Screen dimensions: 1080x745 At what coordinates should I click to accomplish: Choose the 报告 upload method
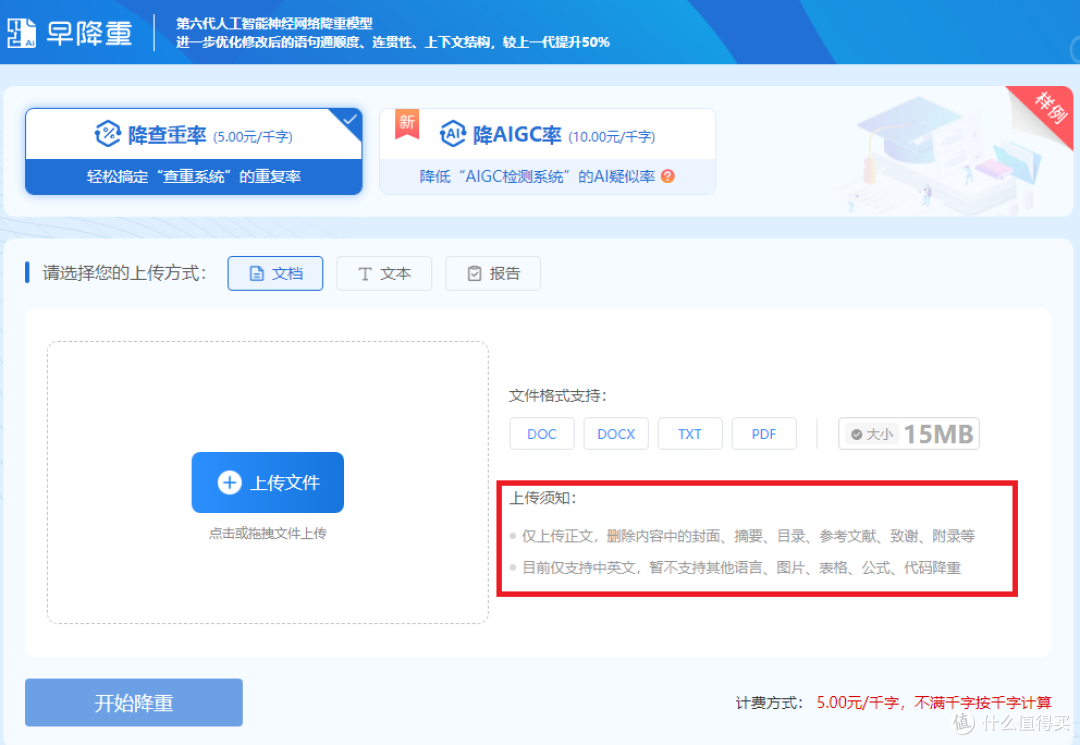[x=493, y=273]
